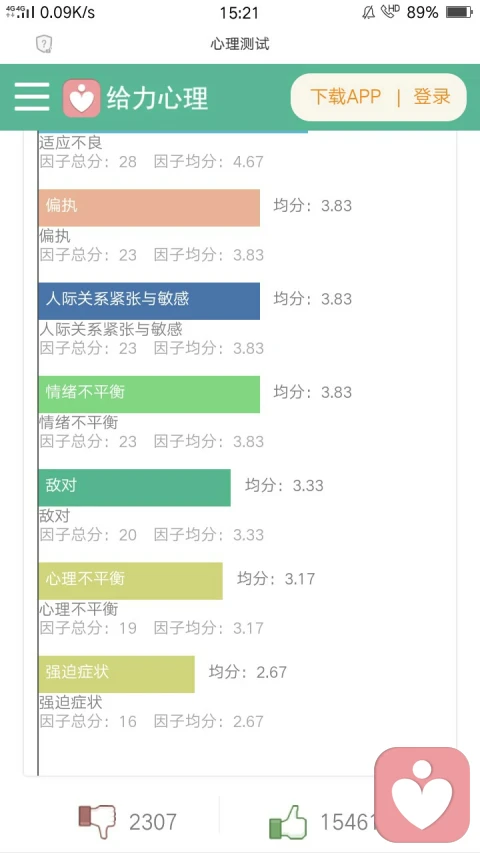Tap the 心理测试 page title
This screenshot has width=480, height=853.
(240, 44)
